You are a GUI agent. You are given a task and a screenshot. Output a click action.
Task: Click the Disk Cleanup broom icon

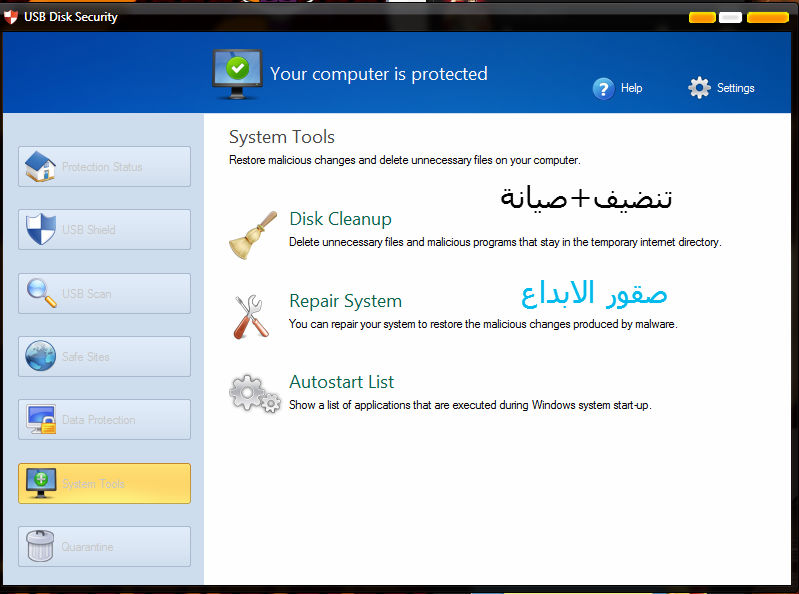pos(252,235)
